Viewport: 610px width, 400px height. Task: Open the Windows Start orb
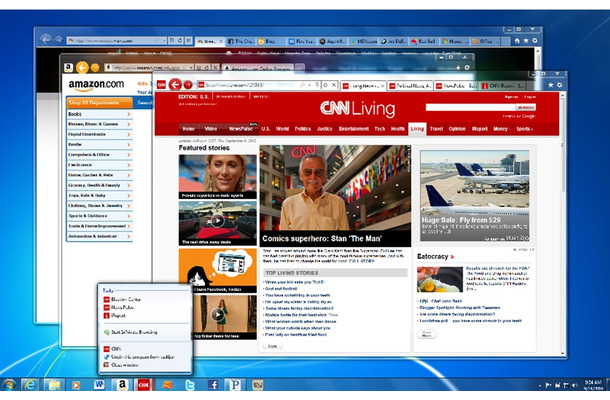click(x=9, y=384)
